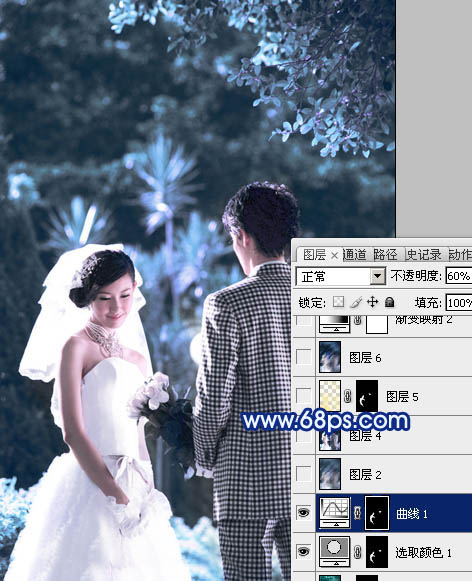The width and height of the screenshot is (472, 581).
Task: Show Layer 2 via visibility box
Action: [304, 474]
